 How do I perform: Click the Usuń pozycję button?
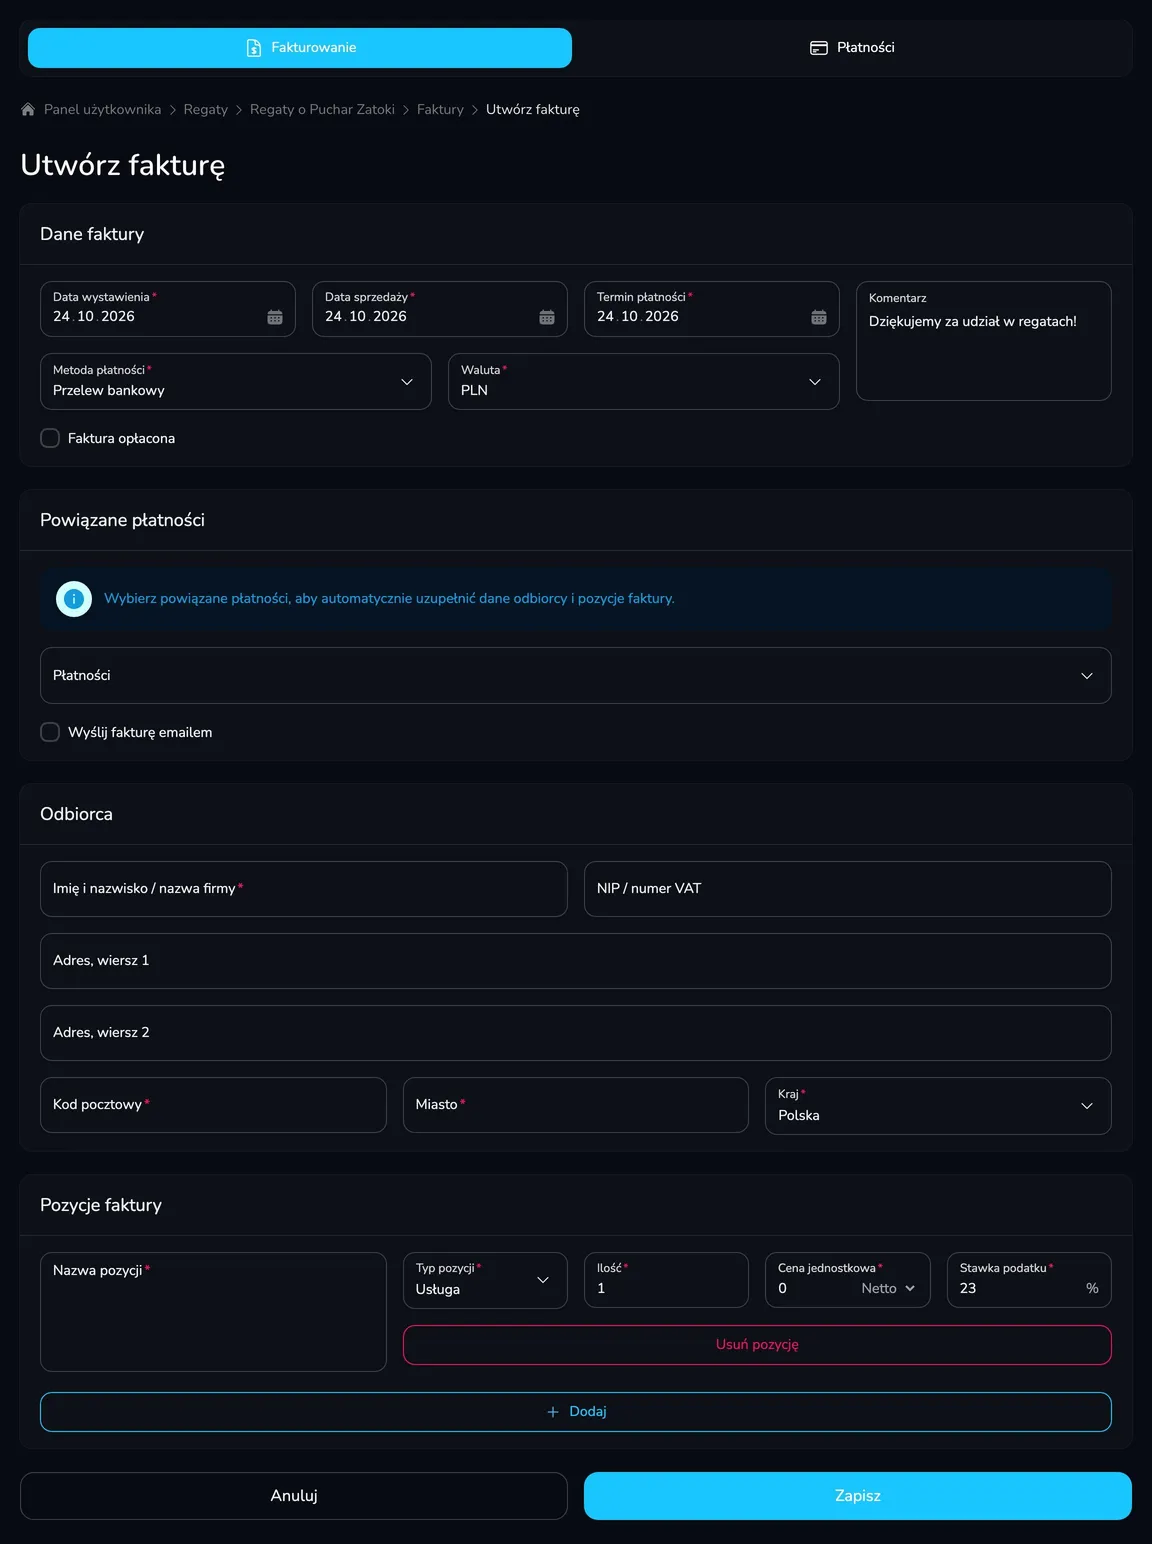coord(757,1345)
